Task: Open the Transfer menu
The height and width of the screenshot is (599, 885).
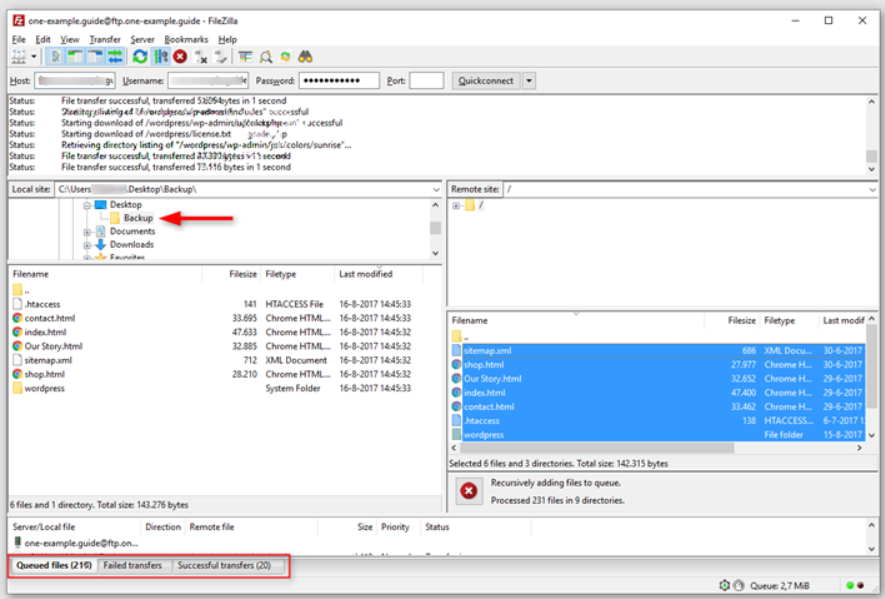Action: tap(105, 39)
